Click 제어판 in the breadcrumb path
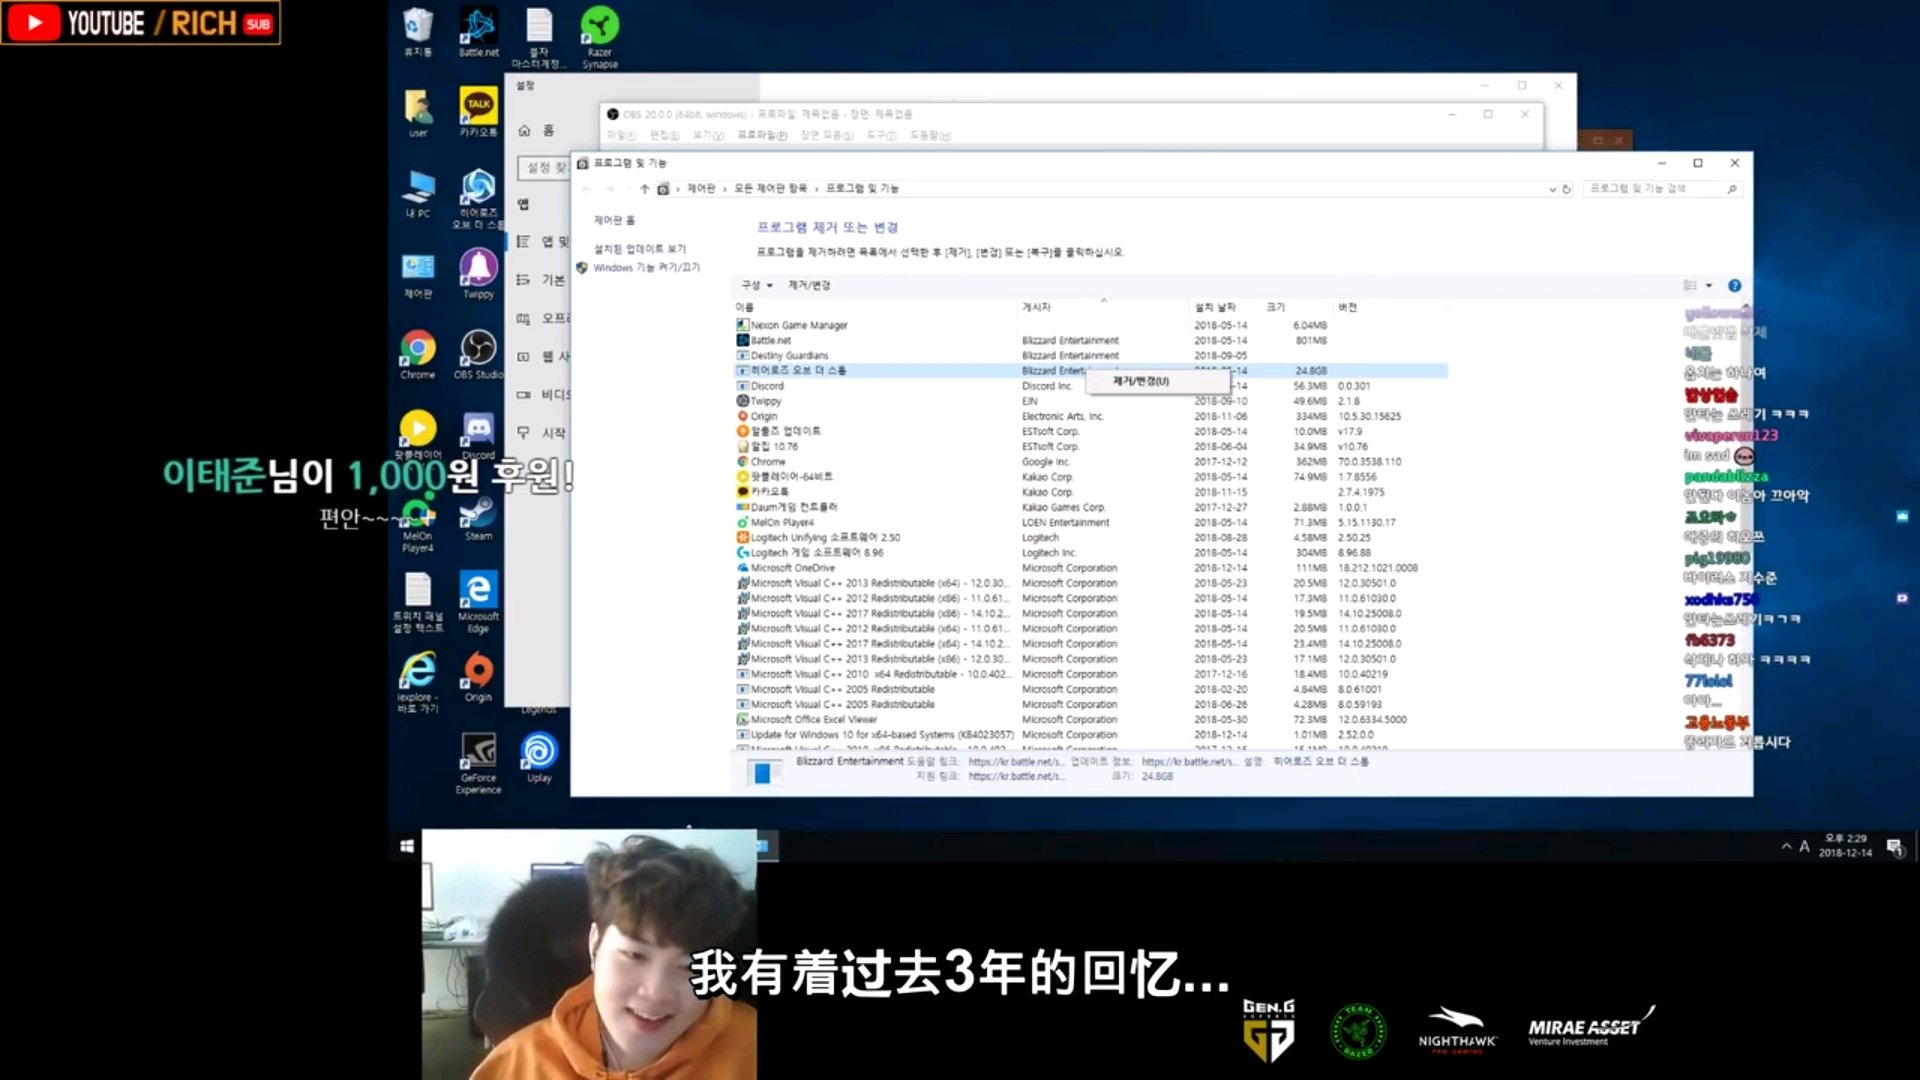 coord(701,189)
